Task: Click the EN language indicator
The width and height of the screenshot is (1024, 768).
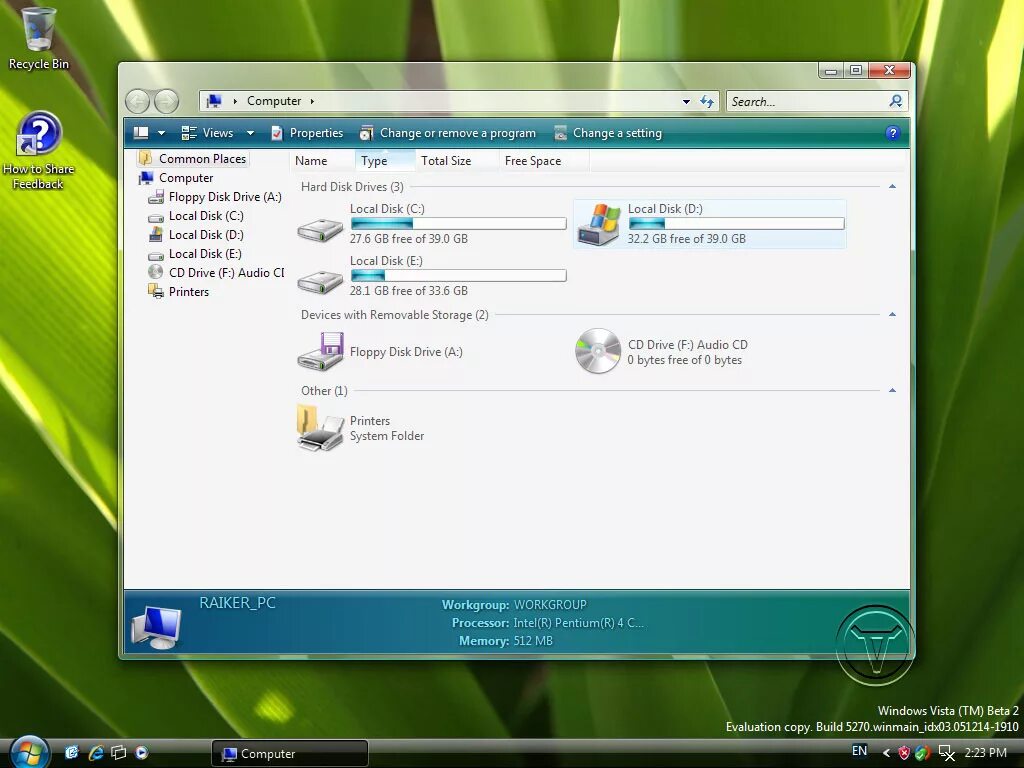Action: point(859,751)
